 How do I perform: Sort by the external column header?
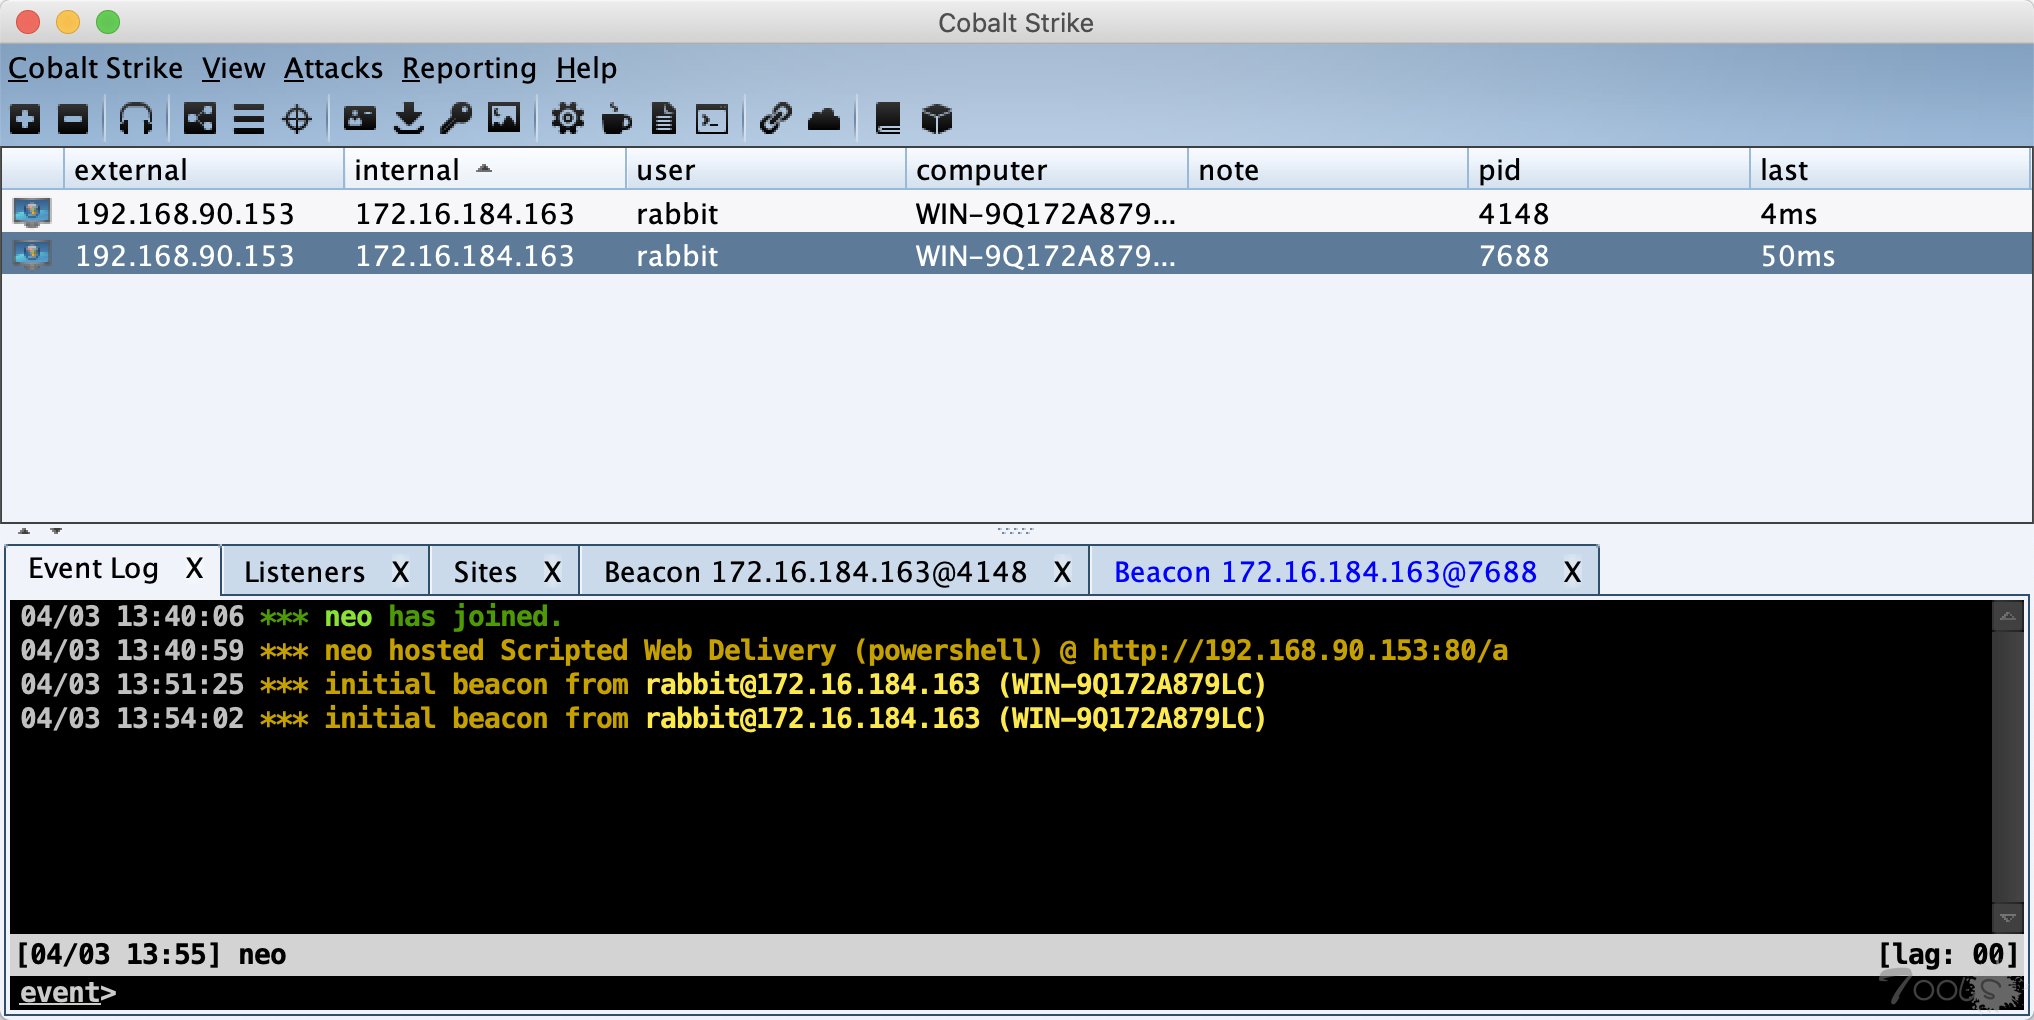[x=204, y=170]
